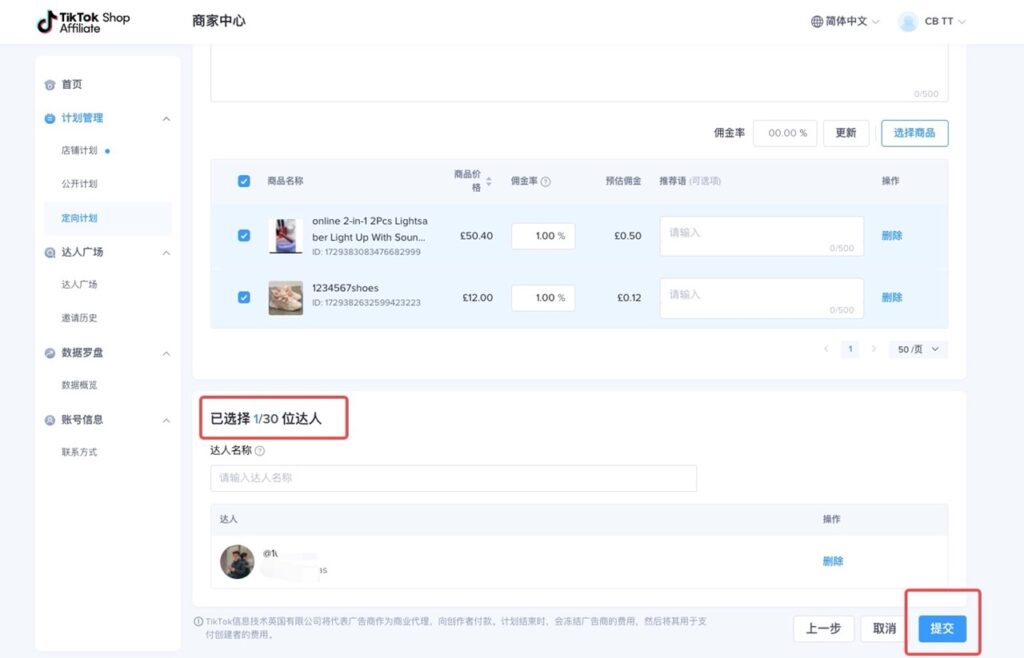Image resolution: width=1024 pixels, height=658 pixels.
Task: Click the TikTok Shop Affiliate logo
Action: pos(83,22)
